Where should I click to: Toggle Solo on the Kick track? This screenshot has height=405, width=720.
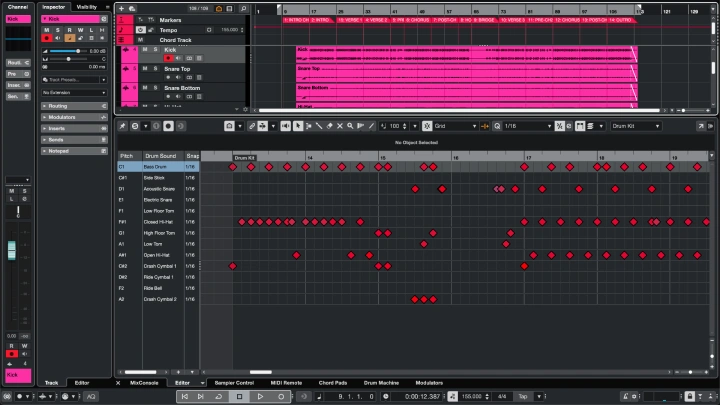coord(155,49)
